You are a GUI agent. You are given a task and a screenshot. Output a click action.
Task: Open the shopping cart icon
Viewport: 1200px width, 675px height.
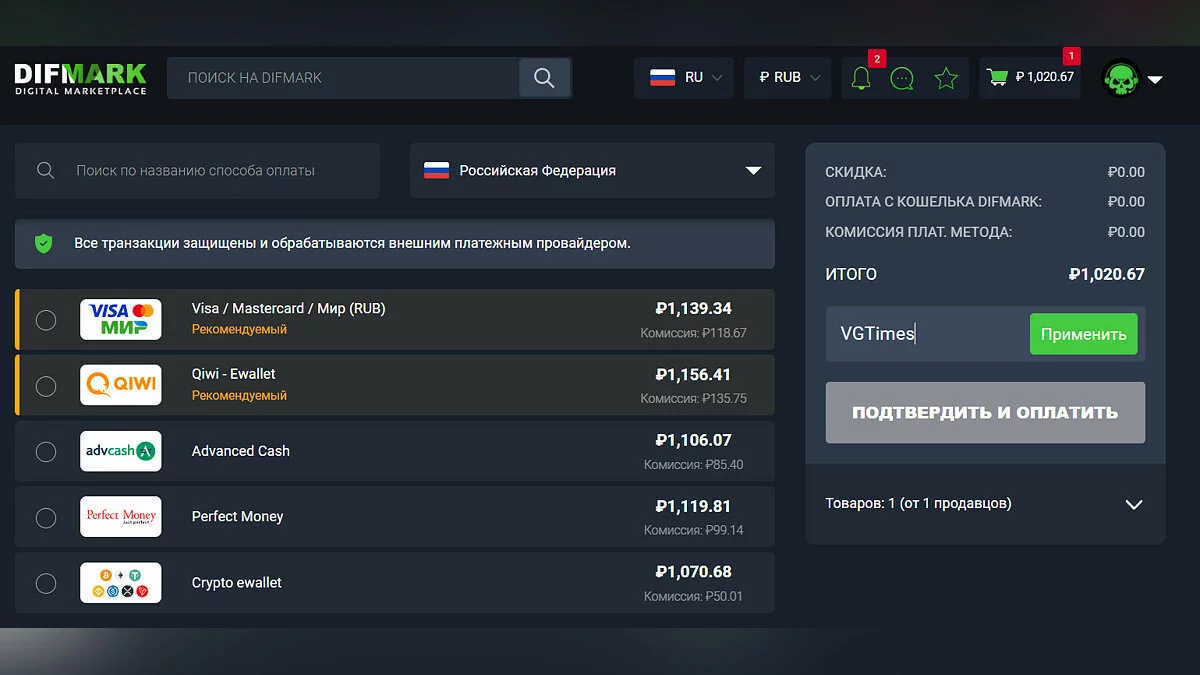point(997,77)
